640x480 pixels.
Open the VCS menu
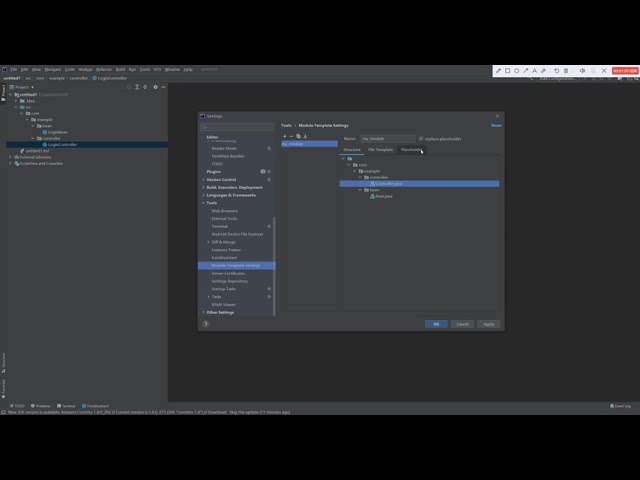click(157, 69)
